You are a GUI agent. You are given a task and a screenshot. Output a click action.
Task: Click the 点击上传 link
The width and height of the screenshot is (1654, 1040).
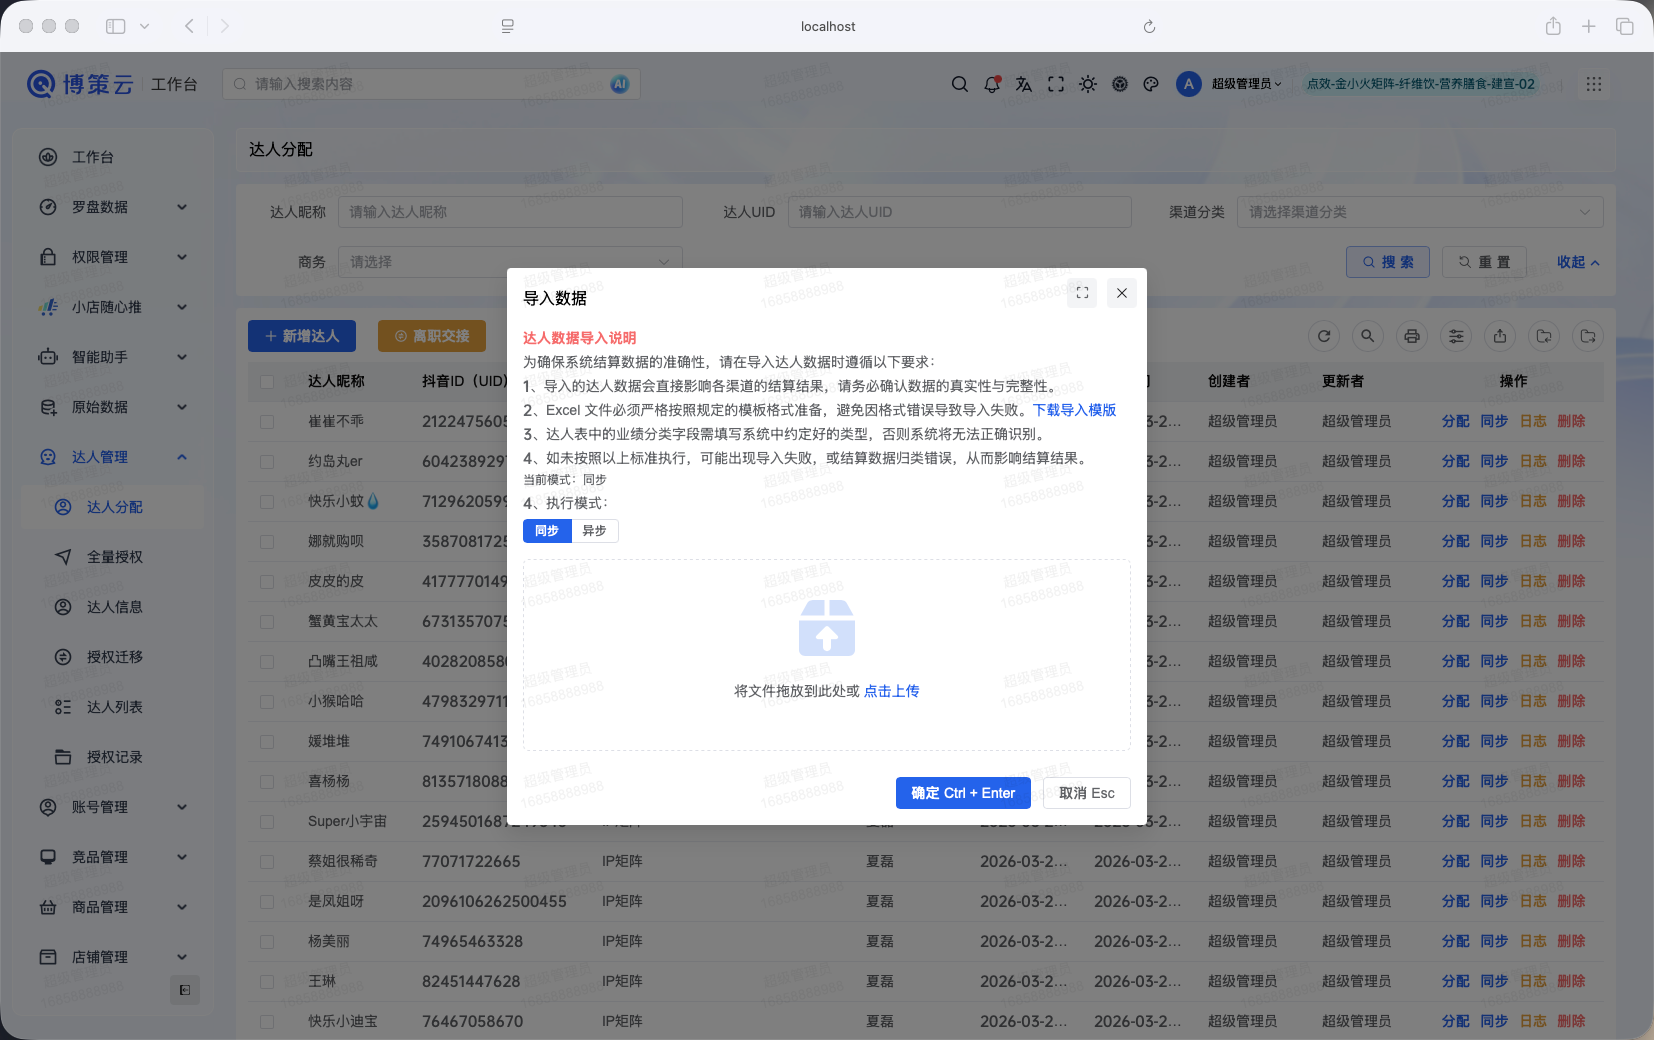(892, 691)
